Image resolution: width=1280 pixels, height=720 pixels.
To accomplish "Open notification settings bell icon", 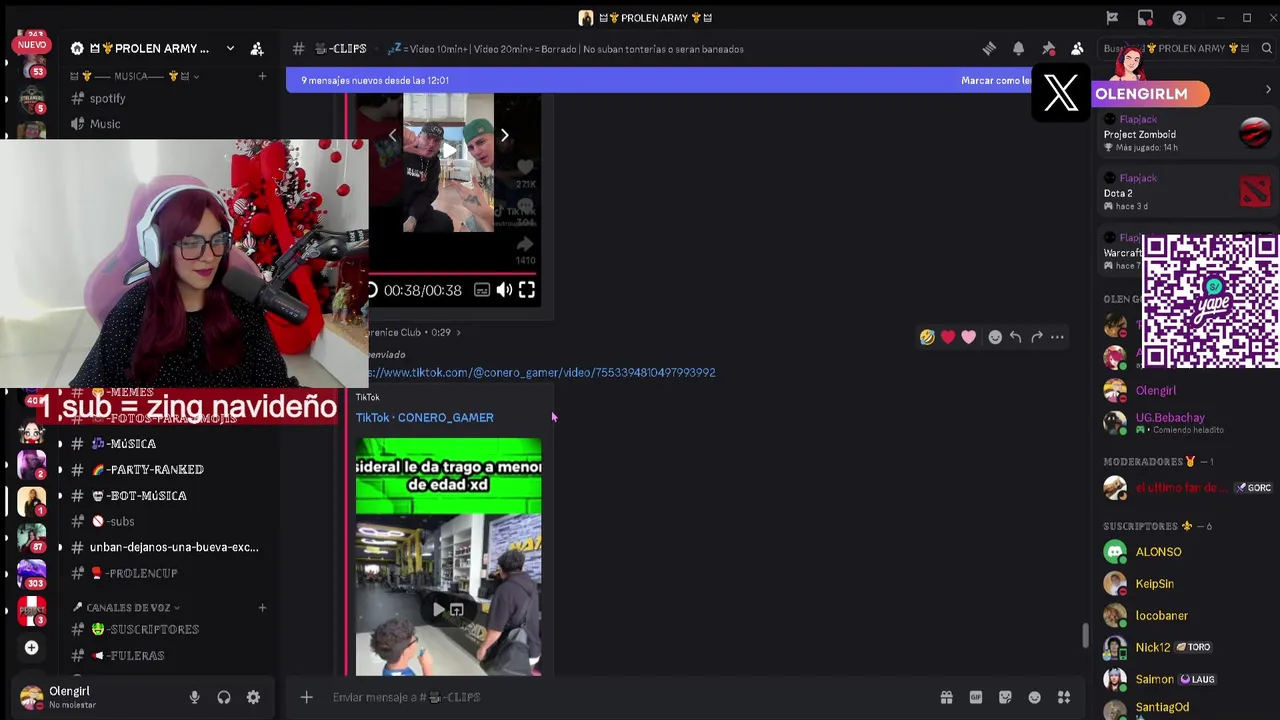I will [1018, 48].
